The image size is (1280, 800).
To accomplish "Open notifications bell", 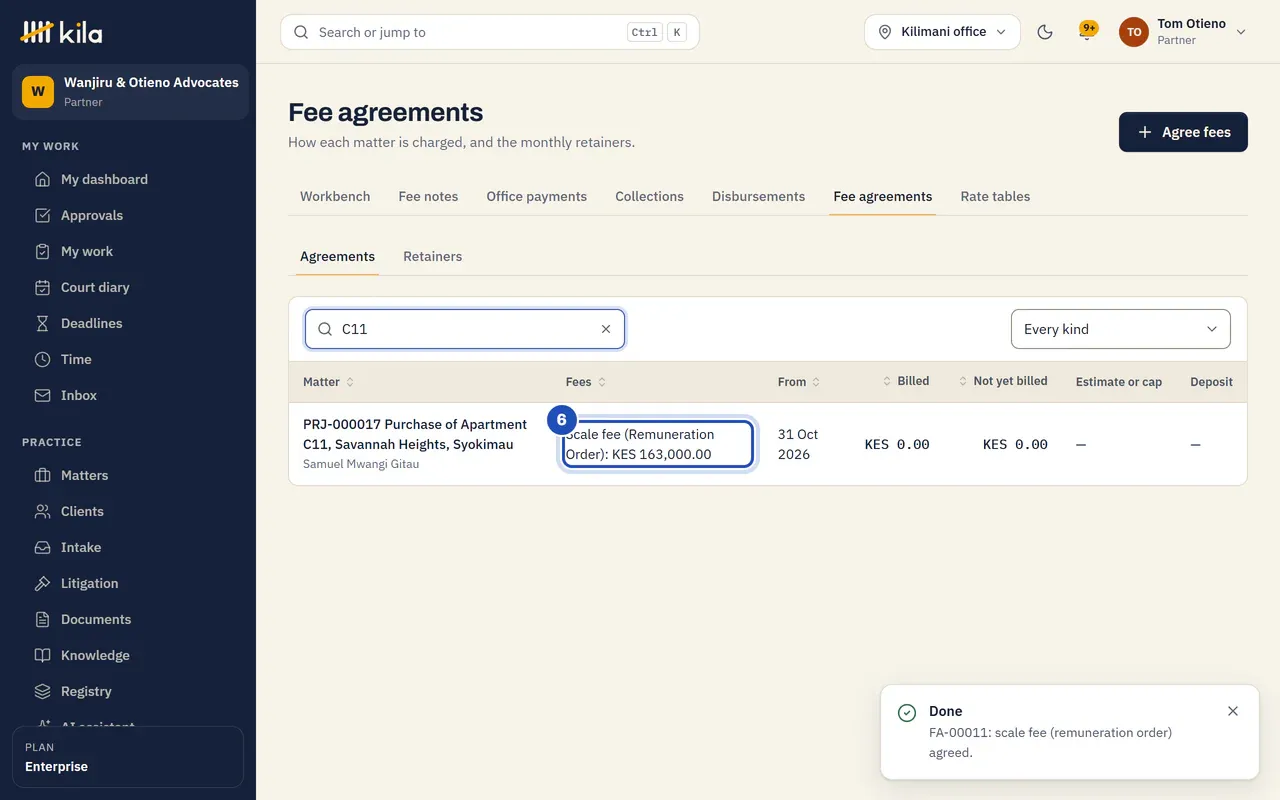I will tap(1087, 32).
